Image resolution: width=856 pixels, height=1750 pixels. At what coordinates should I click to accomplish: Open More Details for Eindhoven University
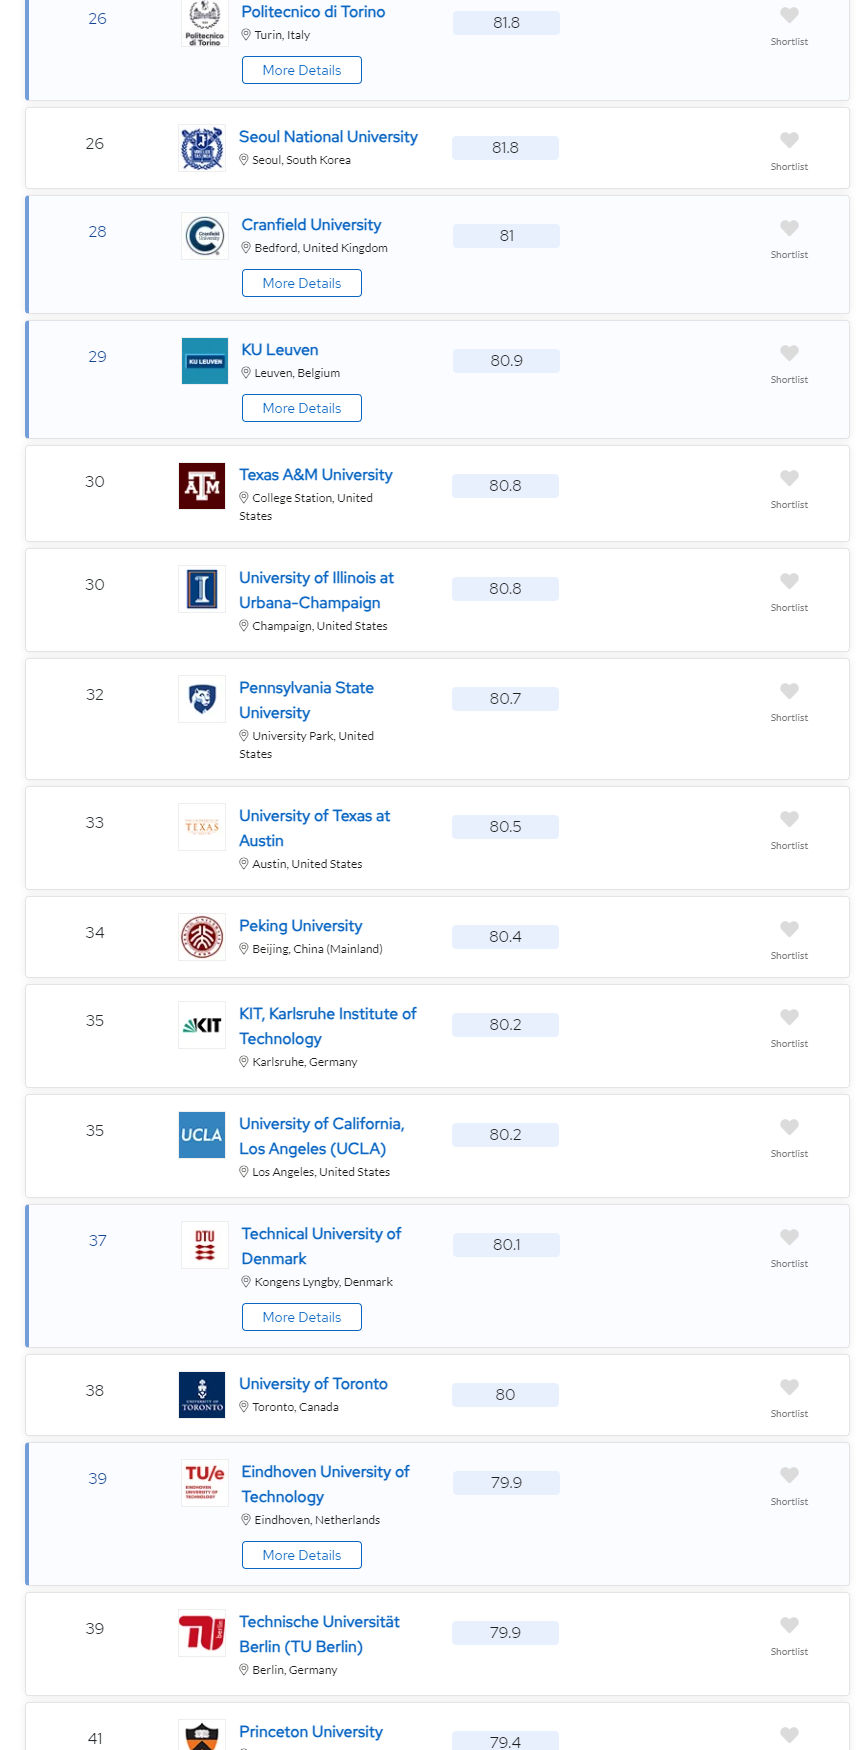(302, 1555)
